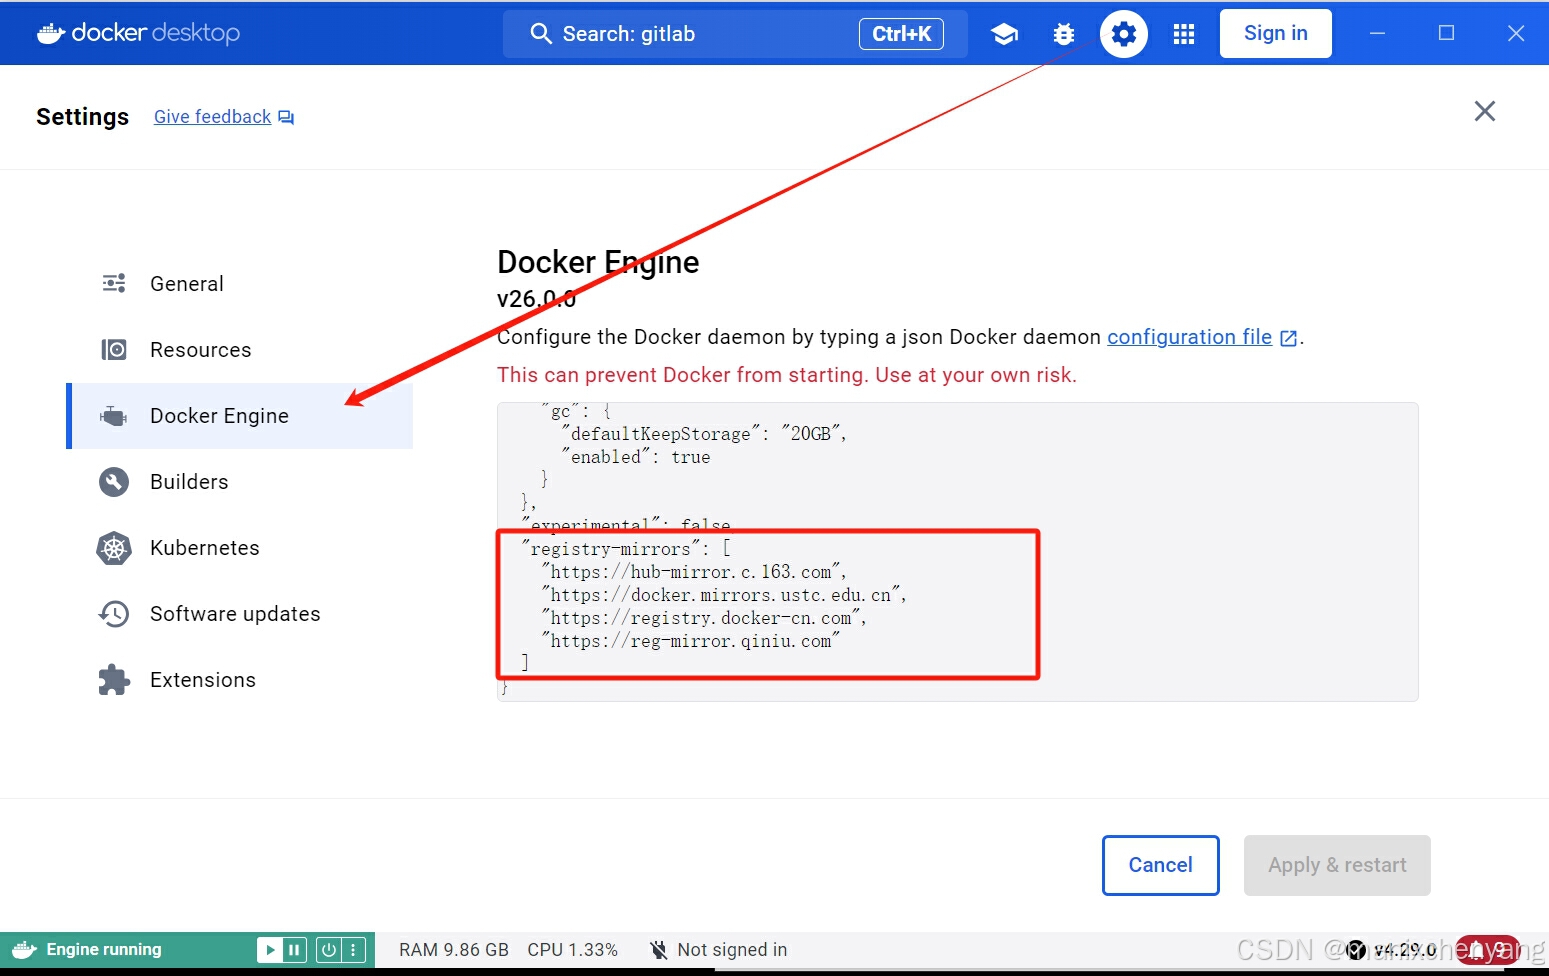Viewport: 1549px width, 976px height.
Task: Select the Kubernetes settings tab
Action: 240,548
